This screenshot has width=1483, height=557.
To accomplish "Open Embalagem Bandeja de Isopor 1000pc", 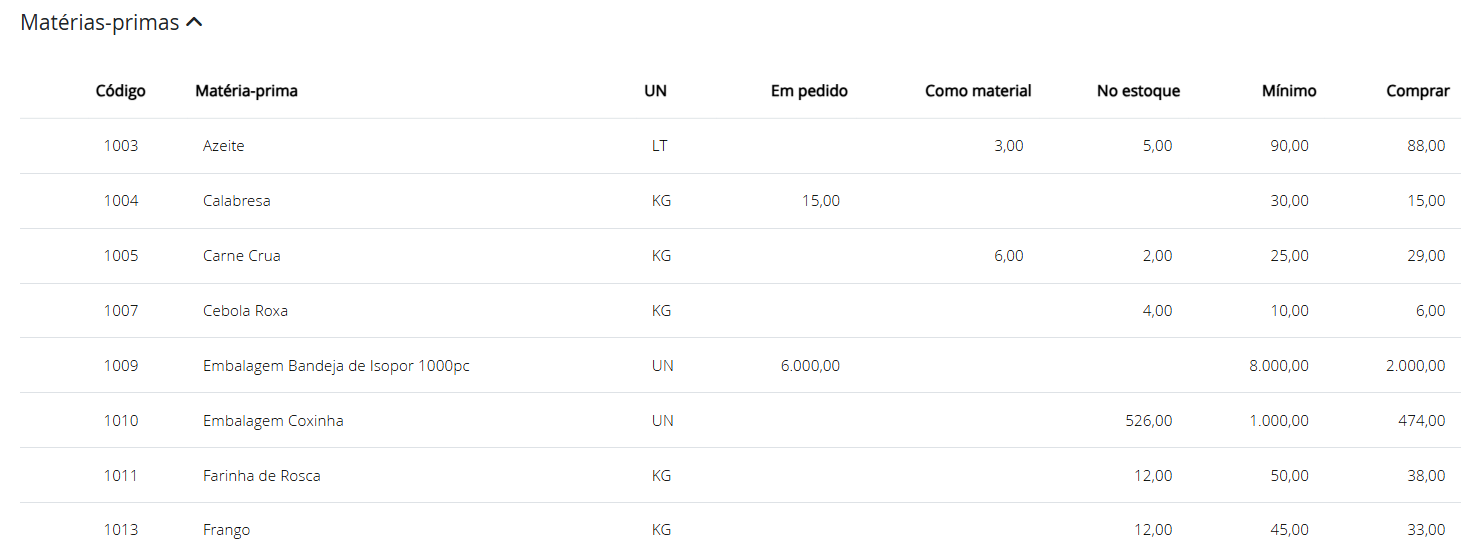I will point(336,366).
